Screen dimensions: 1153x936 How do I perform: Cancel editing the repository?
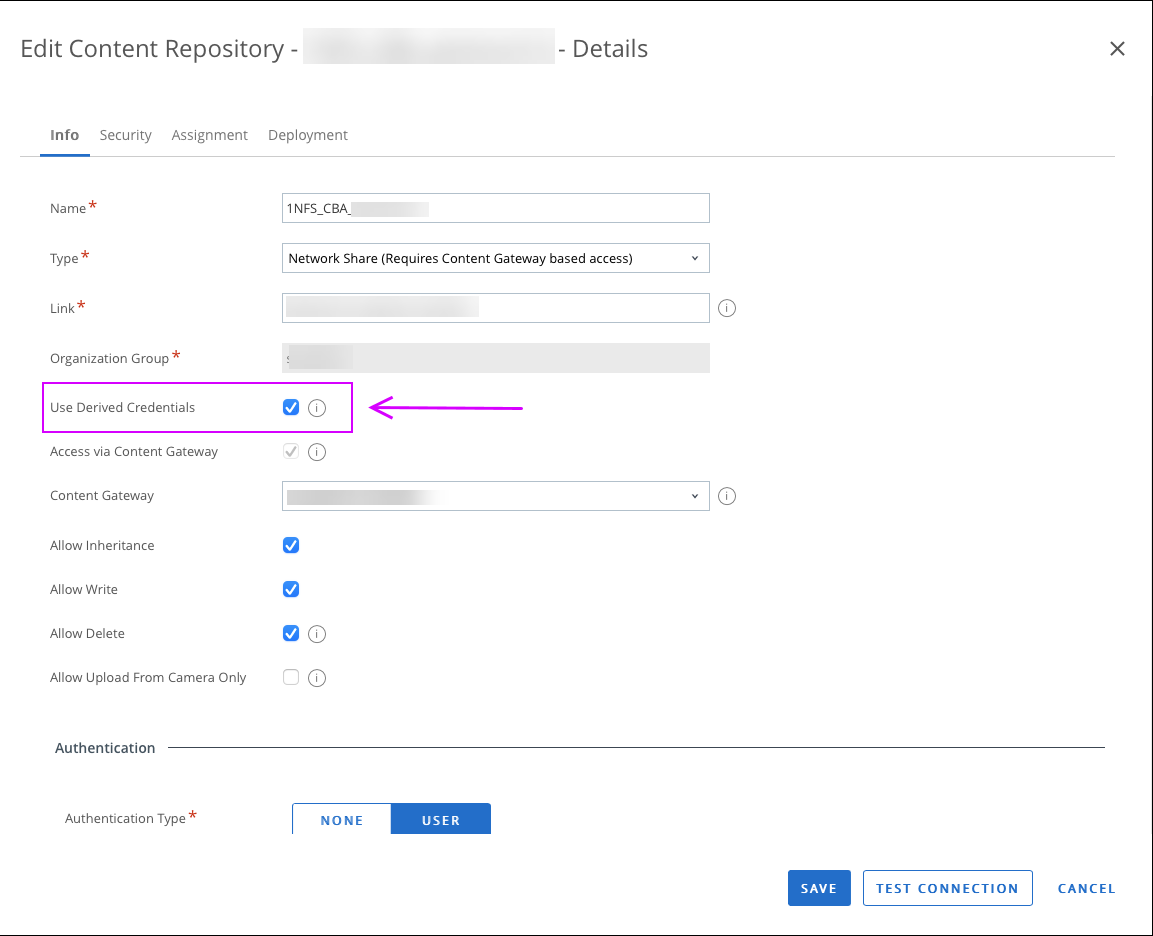[x=1086, y=888]
